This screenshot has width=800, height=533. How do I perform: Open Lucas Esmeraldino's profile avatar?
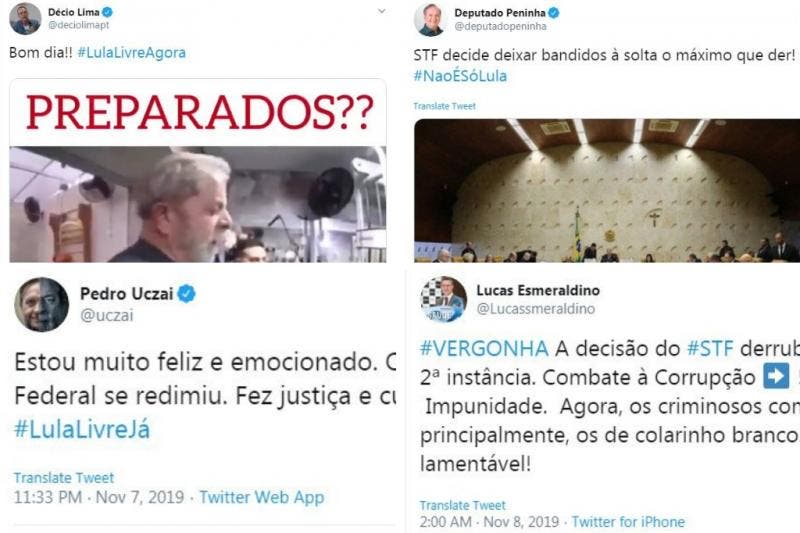point(443,299)
